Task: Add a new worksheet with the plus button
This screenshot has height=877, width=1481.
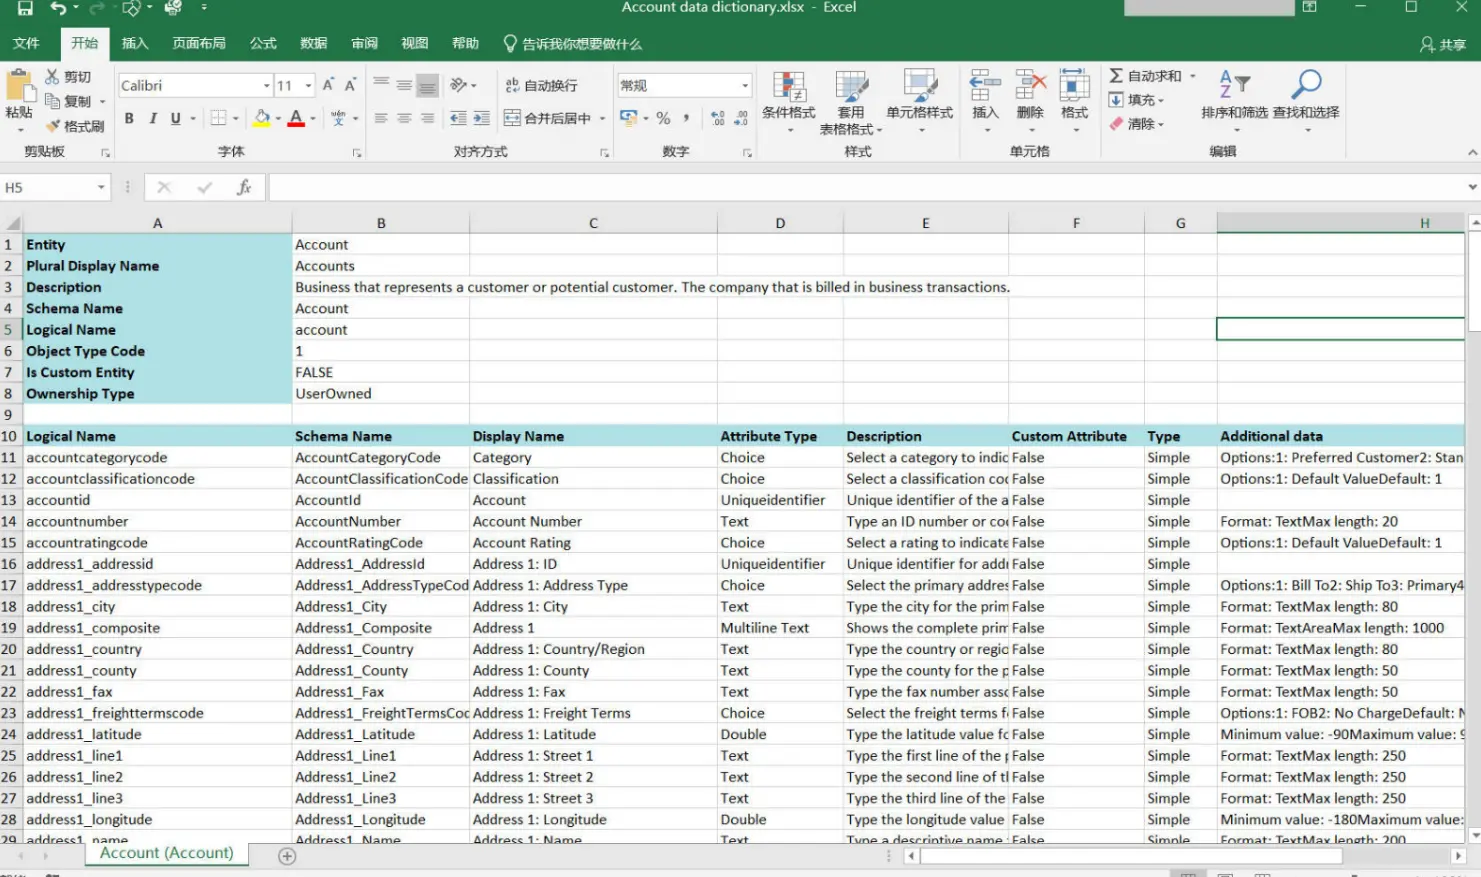Action: 286,855
